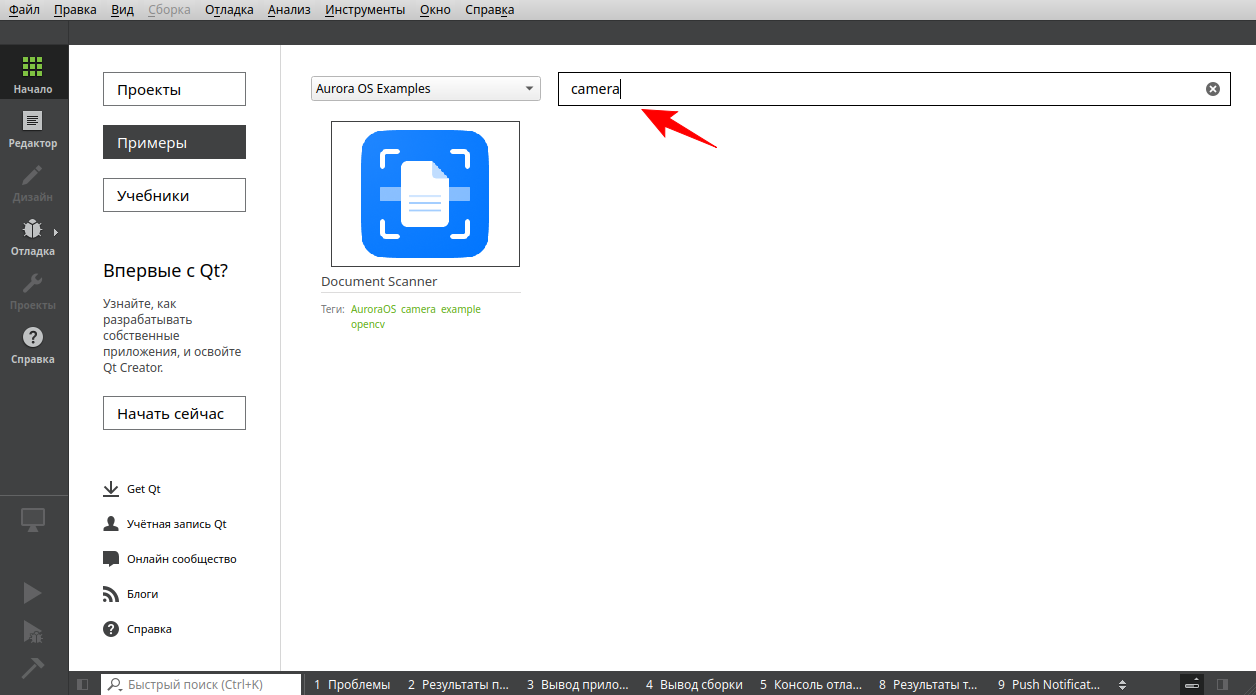Screen dimensions: 1256x695
Task: Toggle the right sidebar visibility
Action: click(1222, 685)
